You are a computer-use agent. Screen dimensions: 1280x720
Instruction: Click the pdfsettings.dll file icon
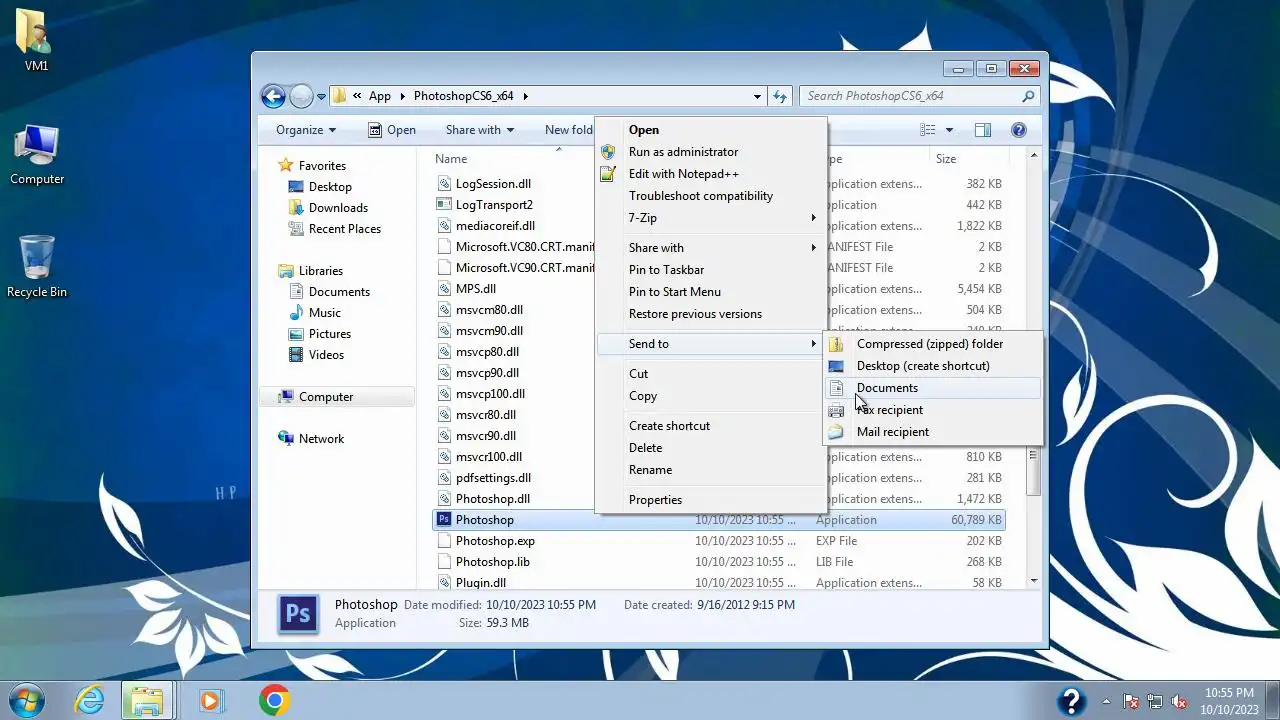pyautogui.click(x=445, y=478)
